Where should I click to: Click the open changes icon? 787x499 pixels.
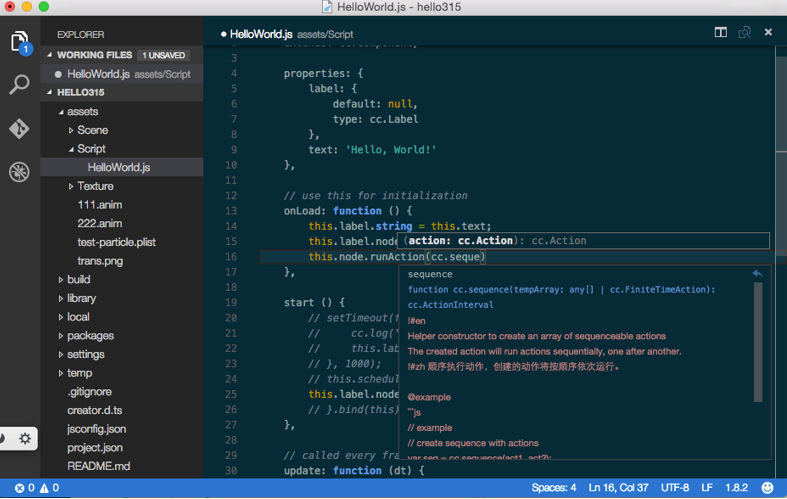[744, 33]
